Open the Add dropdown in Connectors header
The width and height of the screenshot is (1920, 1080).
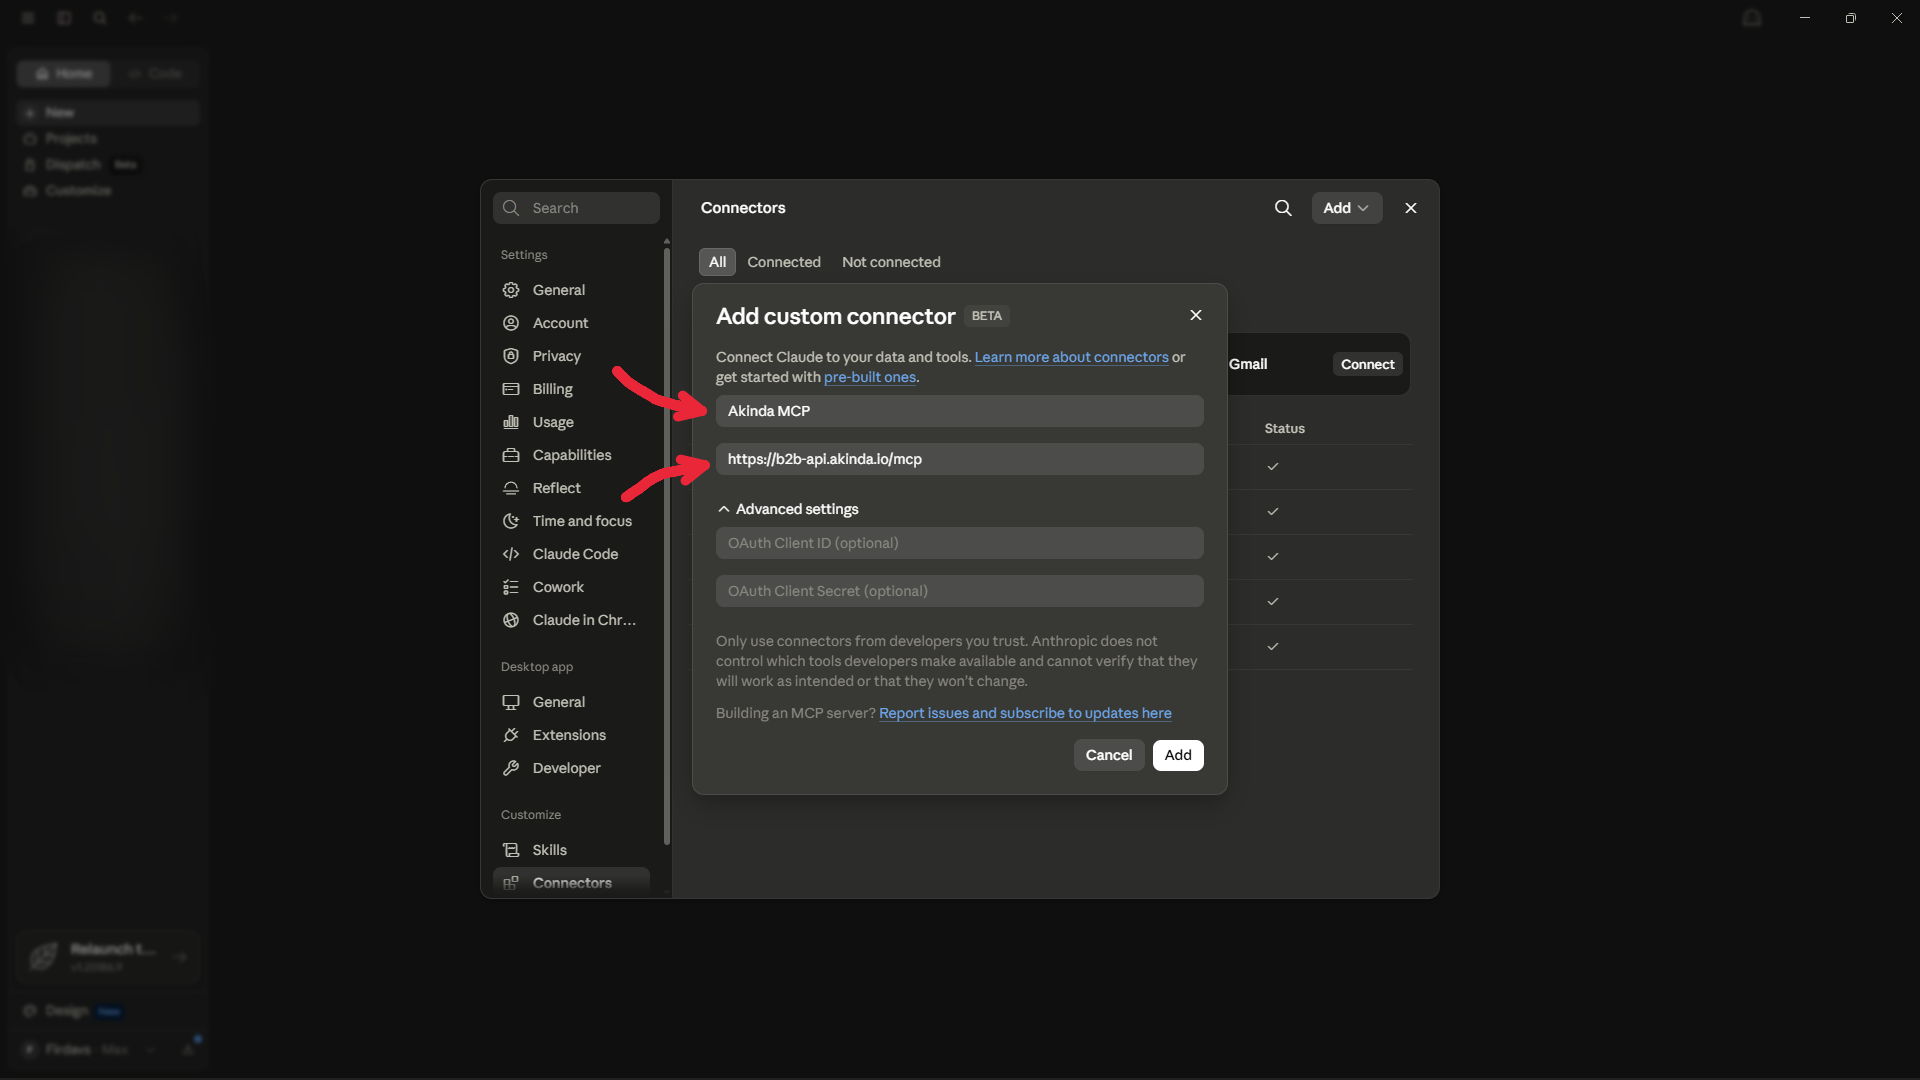click(x=1347, y=208)
